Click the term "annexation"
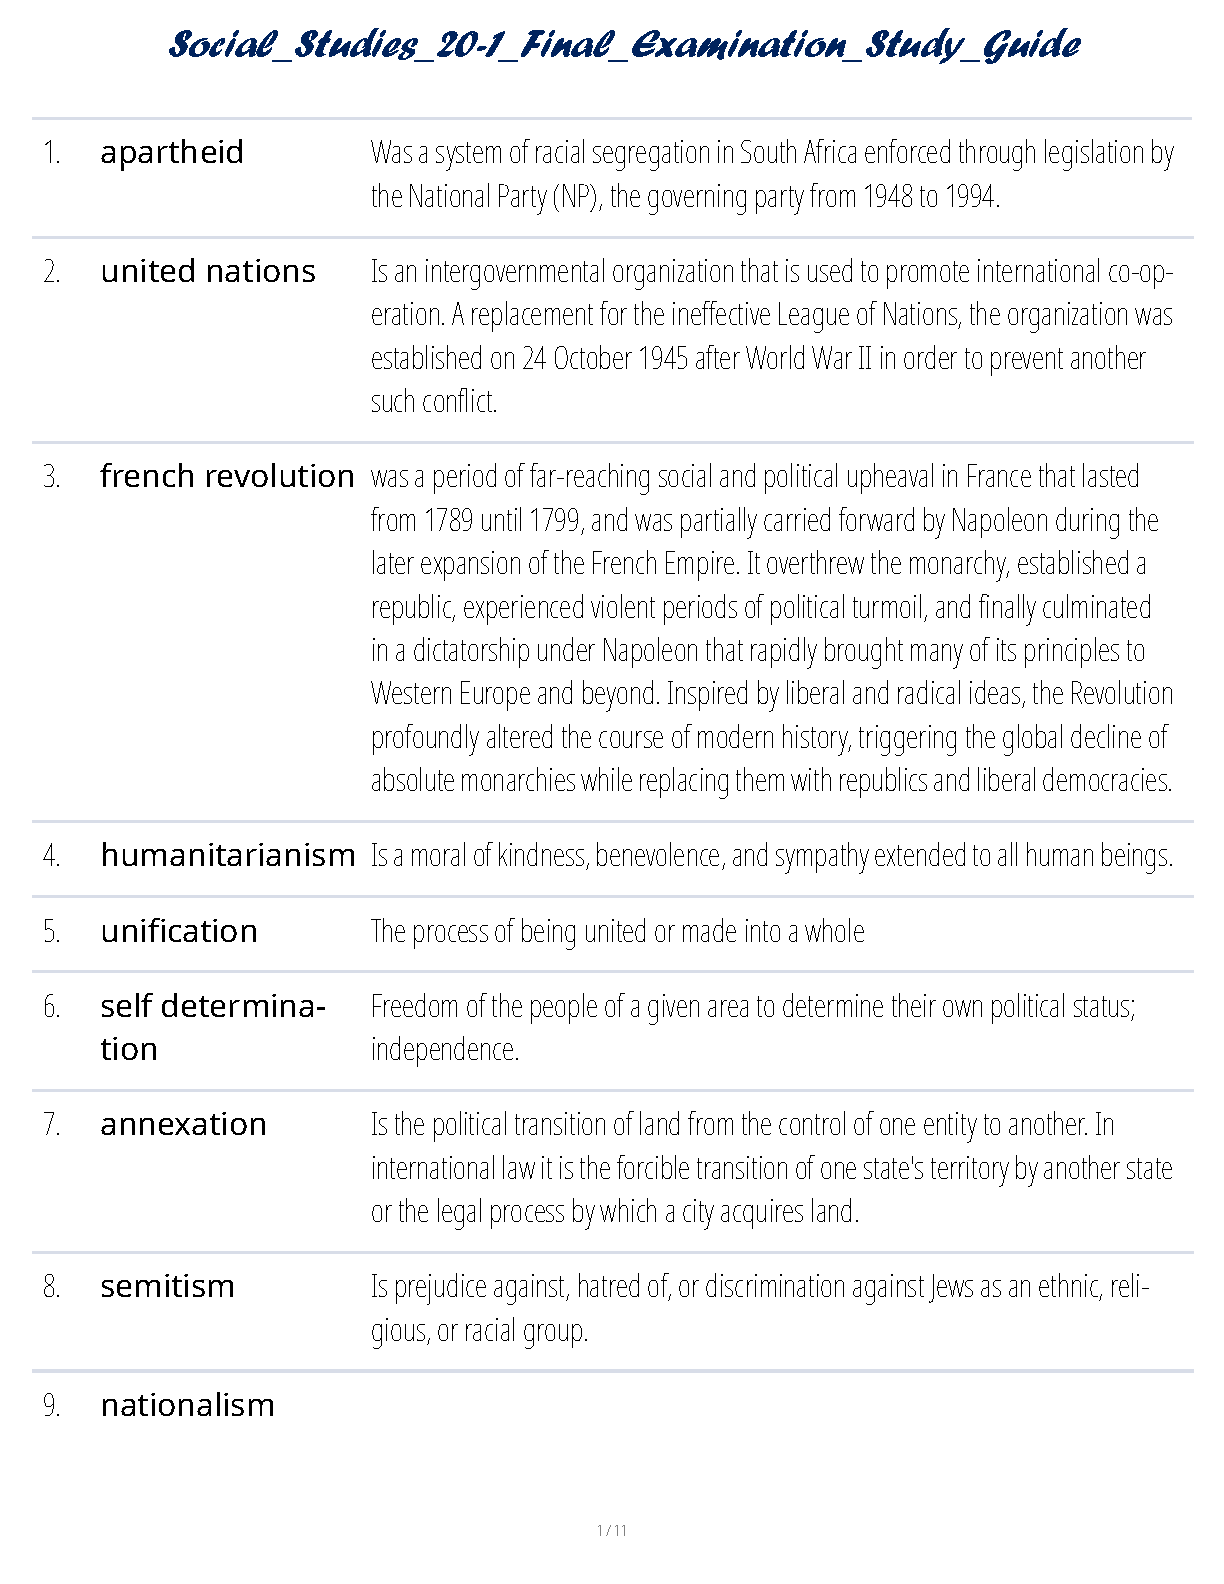The image size is (1224, 1584). click(x=183, y=1124)
